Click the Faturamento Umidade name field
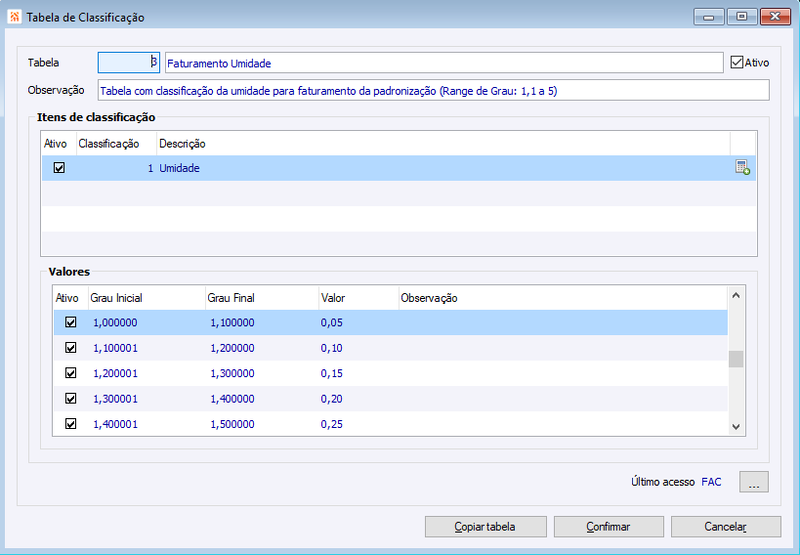 [444, 63]
